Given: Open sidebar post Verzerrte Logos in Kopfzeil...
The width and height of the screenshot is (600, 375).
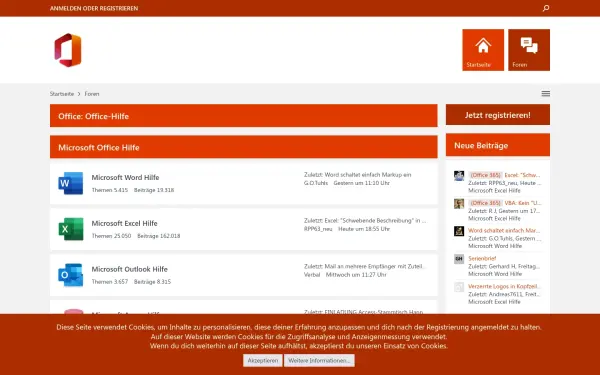Looking at the screenshot, I should click(x=504, y=287).
